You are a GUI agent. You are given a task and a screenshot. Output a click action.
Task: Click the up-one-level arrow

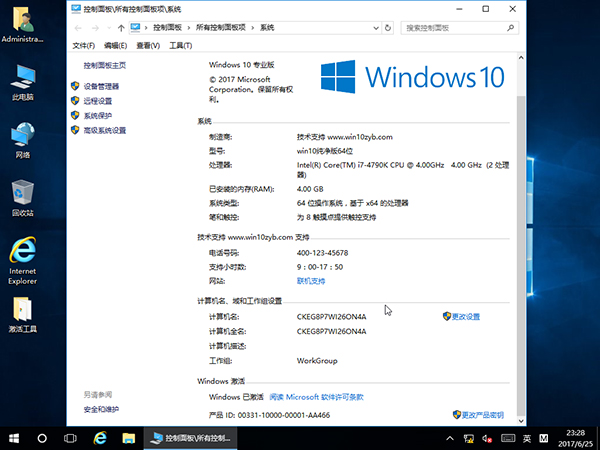(119, 28)
